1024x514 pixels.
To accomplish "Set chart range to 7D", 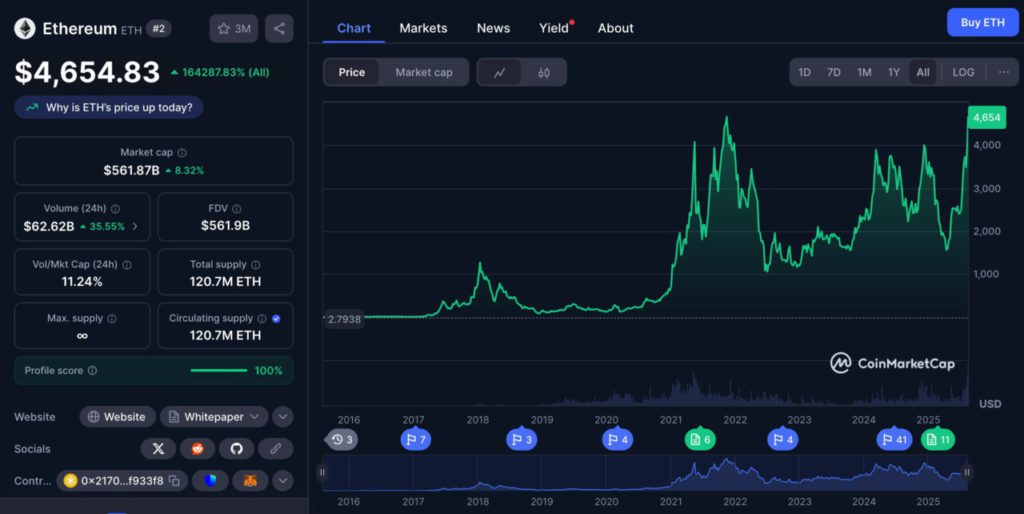I will pos(834,72).
